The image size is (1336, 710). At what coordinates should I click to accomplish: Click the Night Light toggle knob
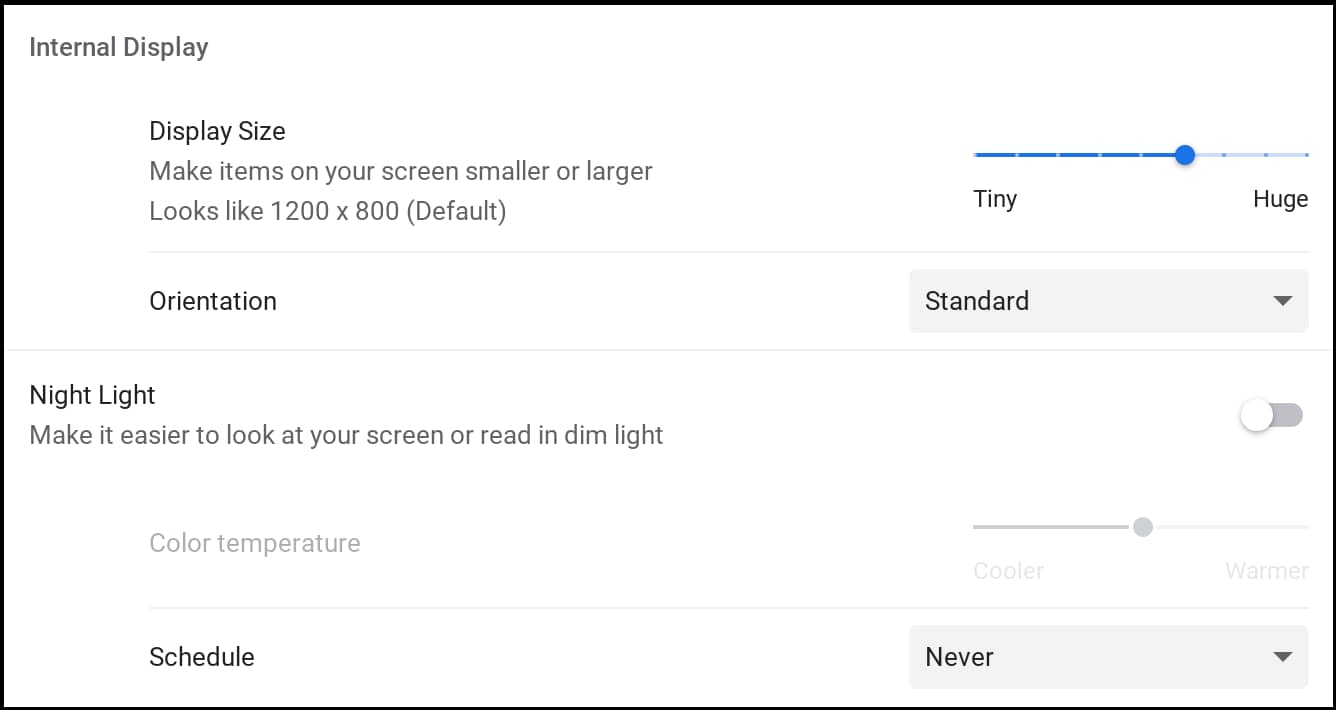coord(1256,414)
